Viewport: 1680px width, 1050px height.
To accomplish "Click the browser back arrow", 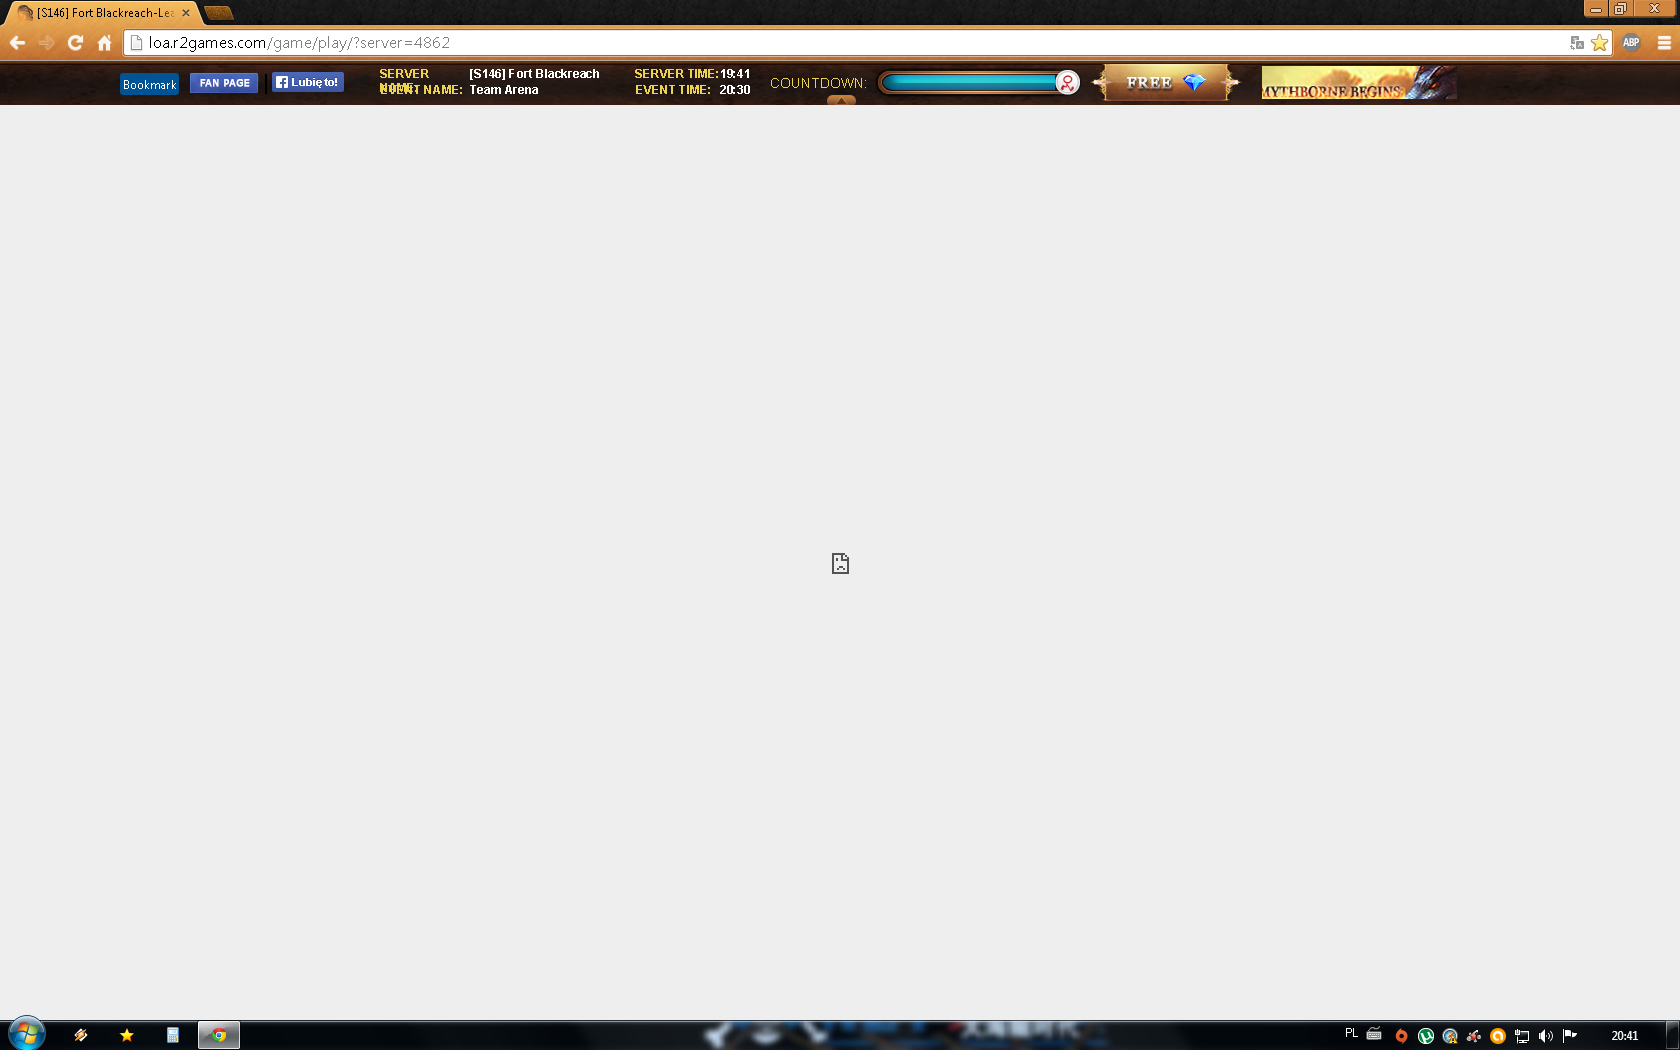I will click(x=17, y=43).
